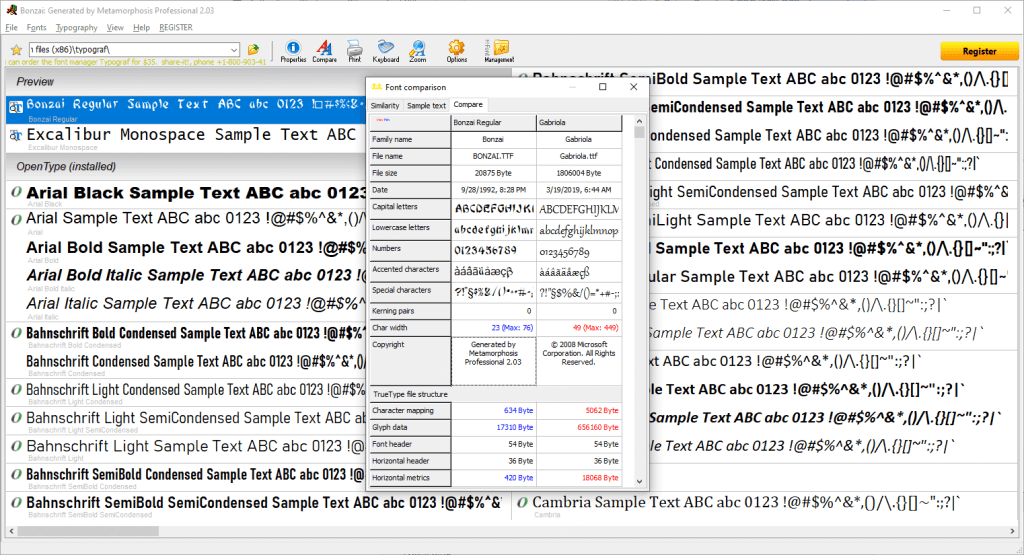1024x555 pixels.
Task: Switch to the Similarity tab
Action: coord(385,105)
